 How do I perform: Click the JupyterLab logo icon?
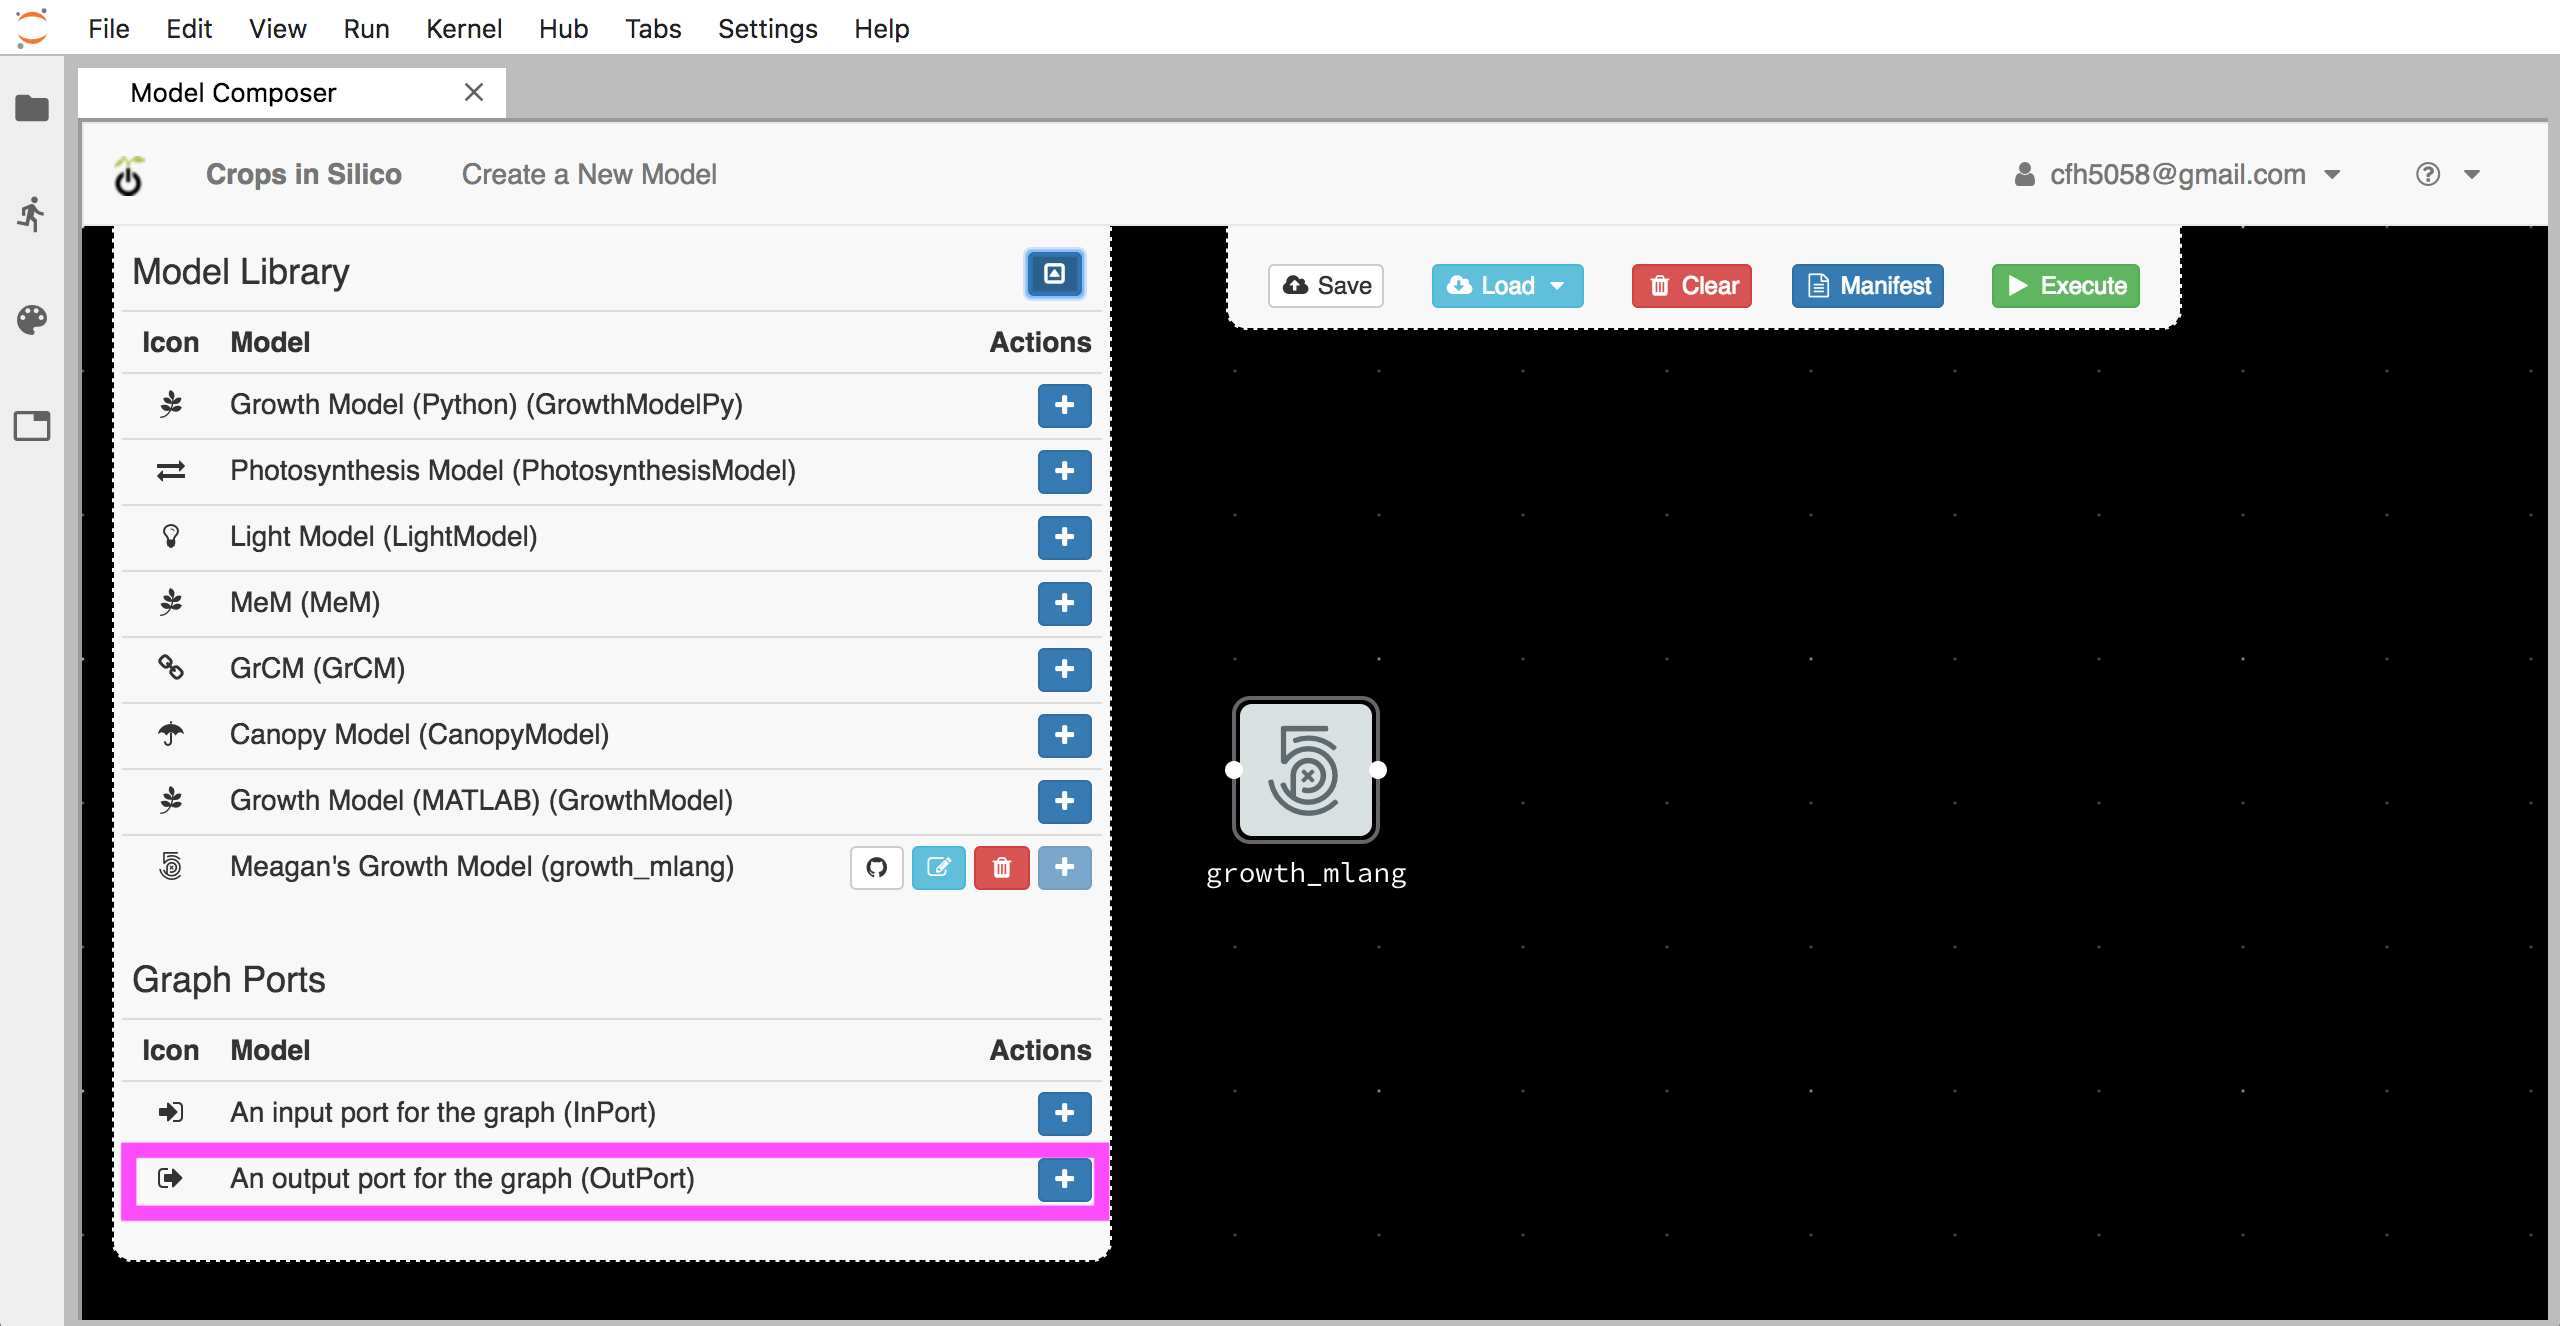32,28
